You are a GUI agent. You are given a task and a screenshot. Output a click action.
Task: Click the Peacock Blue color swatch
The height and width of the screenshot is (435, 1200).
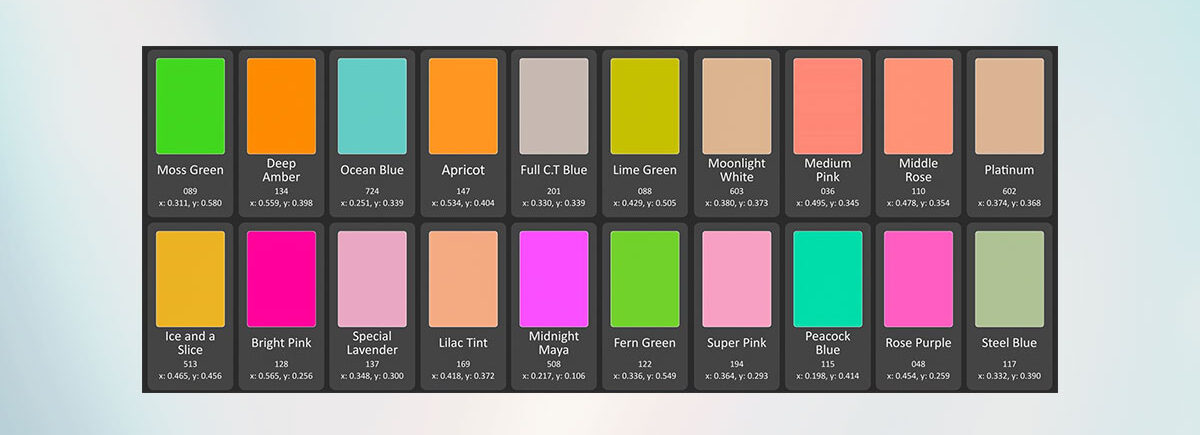click(x=827, y=279)
